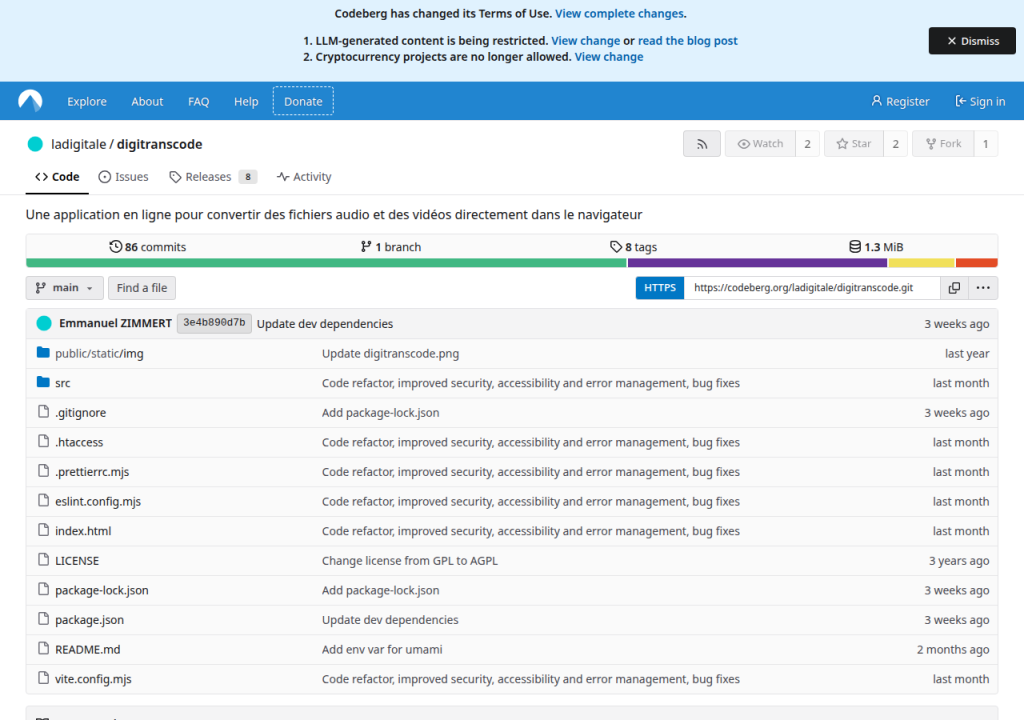The image size is (1024, 720).
Task: Click the file icon beside README.md
Action: click(x=43, y=649)
